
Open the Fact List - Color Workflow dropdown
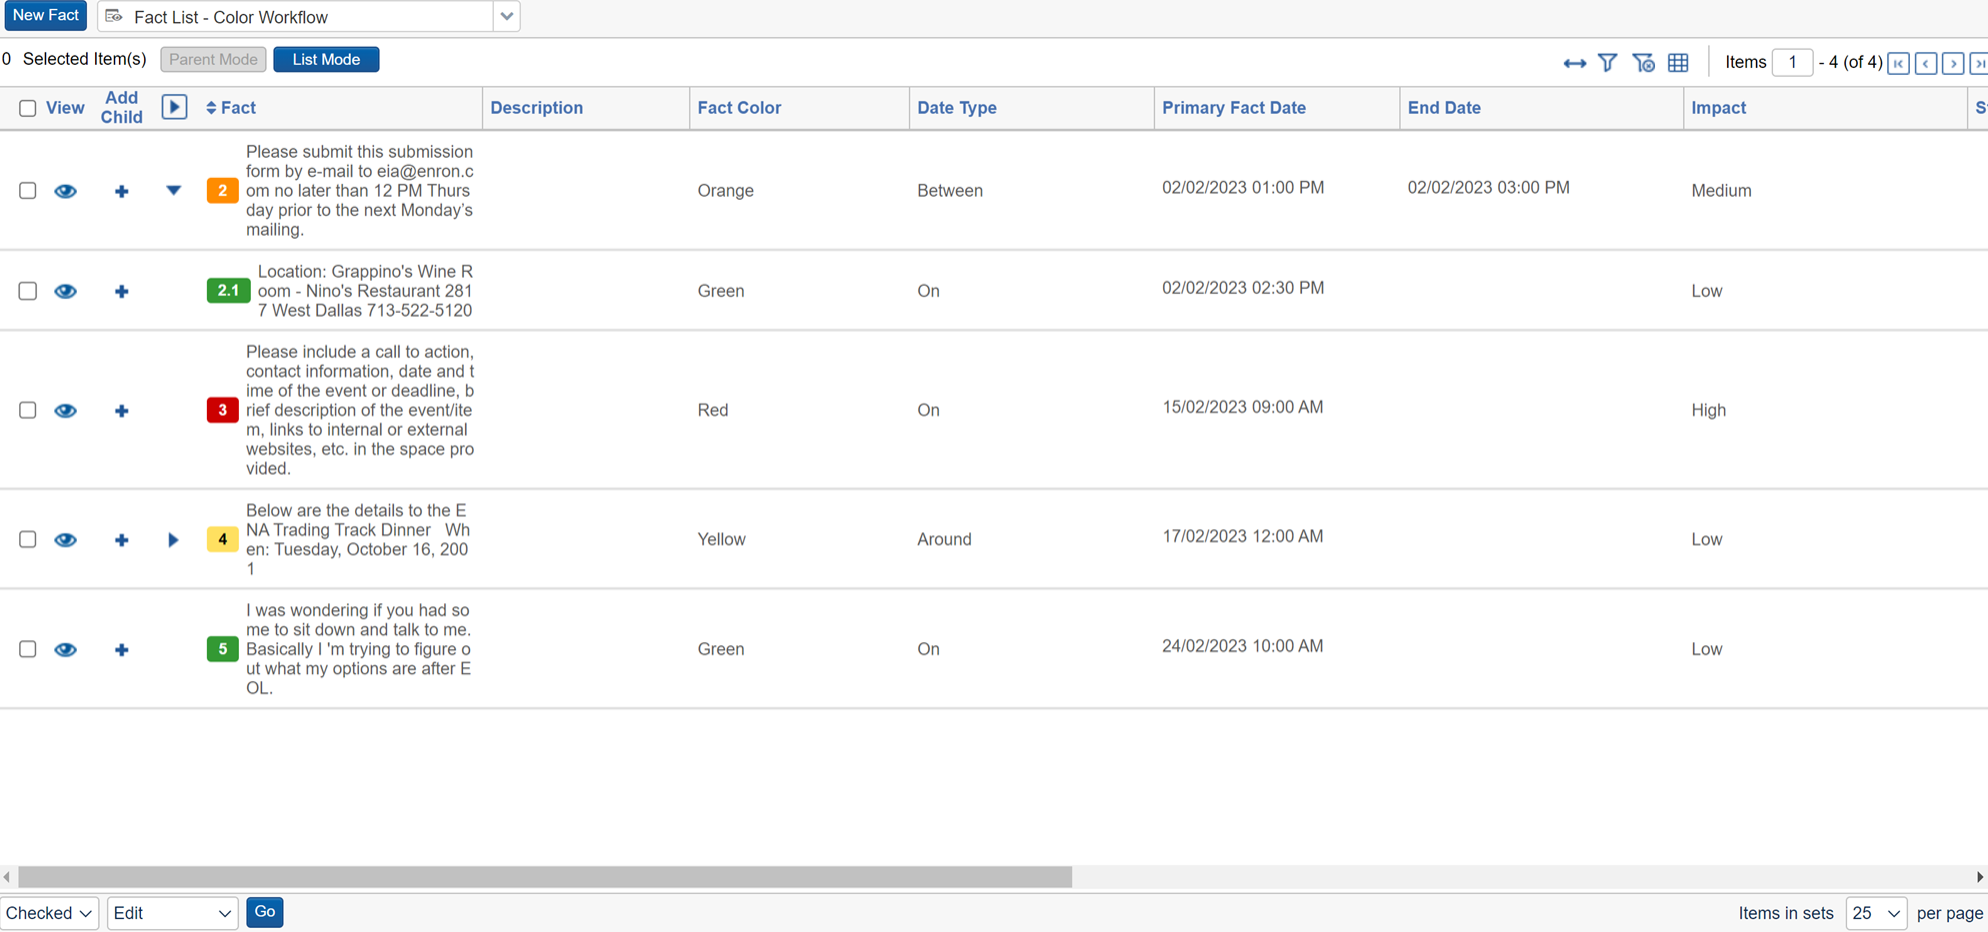507,16
